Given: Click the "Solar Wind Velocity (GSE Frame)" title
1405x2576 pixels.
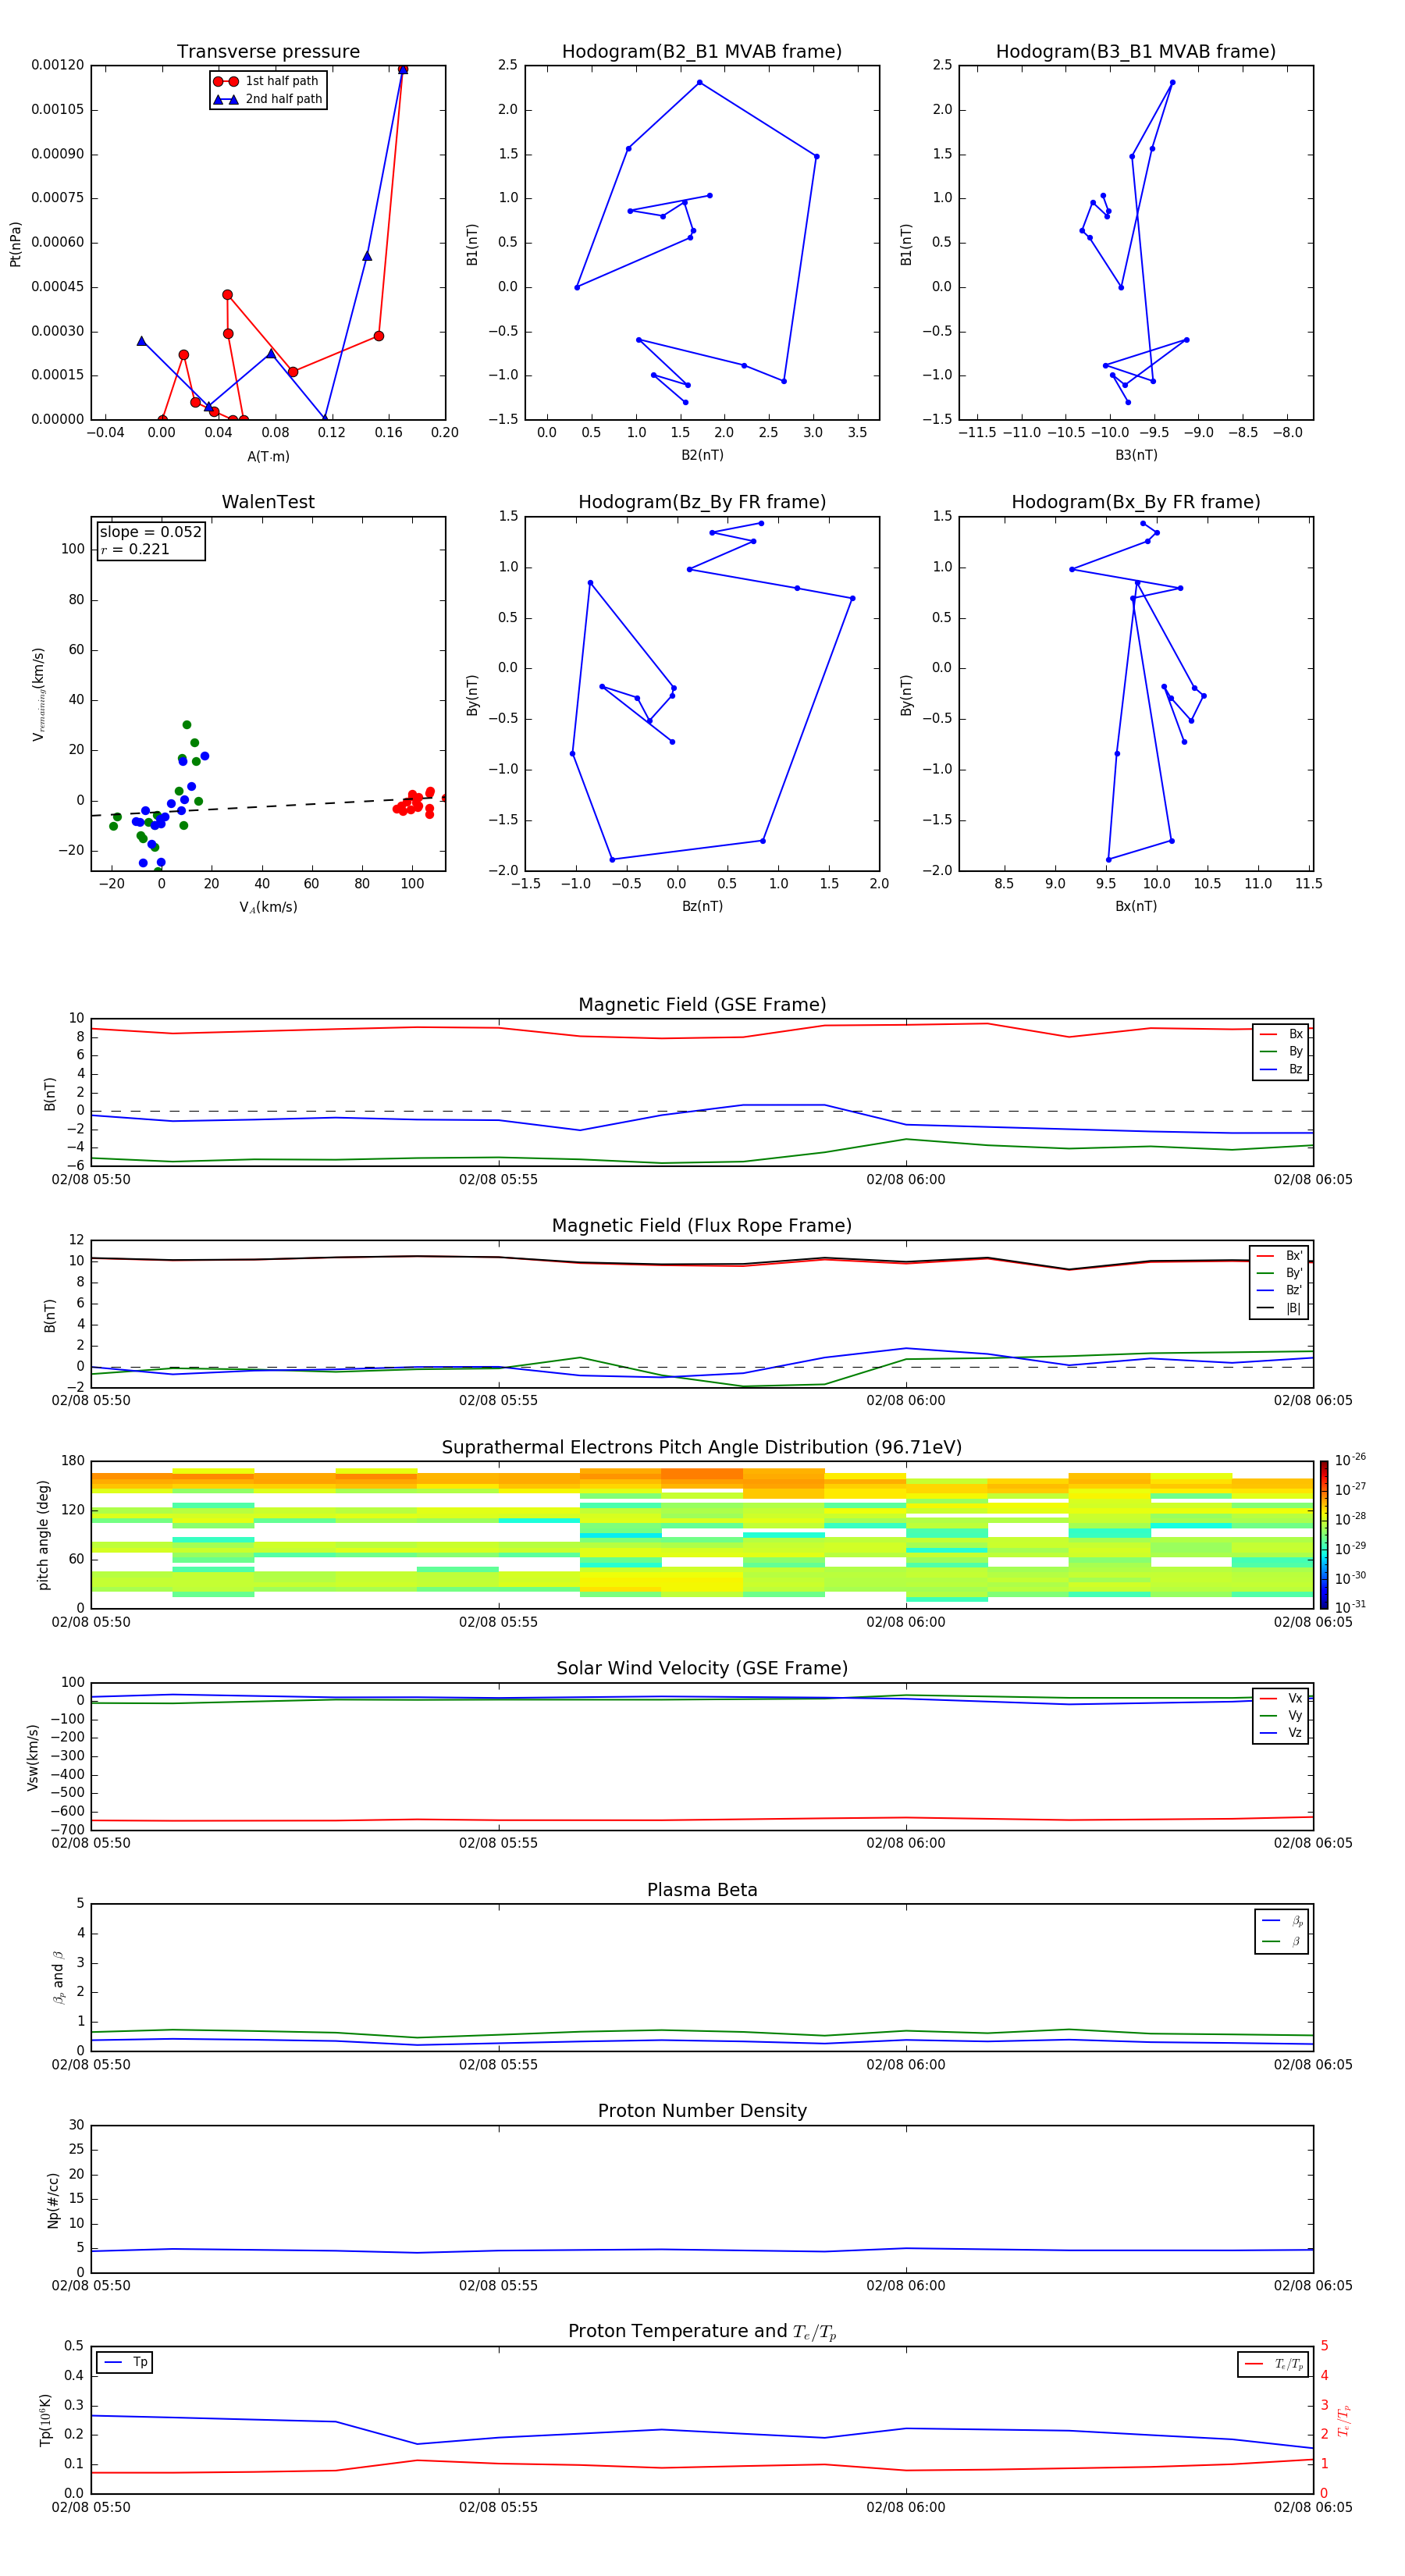Looking at the screenshot, I should [702, 1669].
